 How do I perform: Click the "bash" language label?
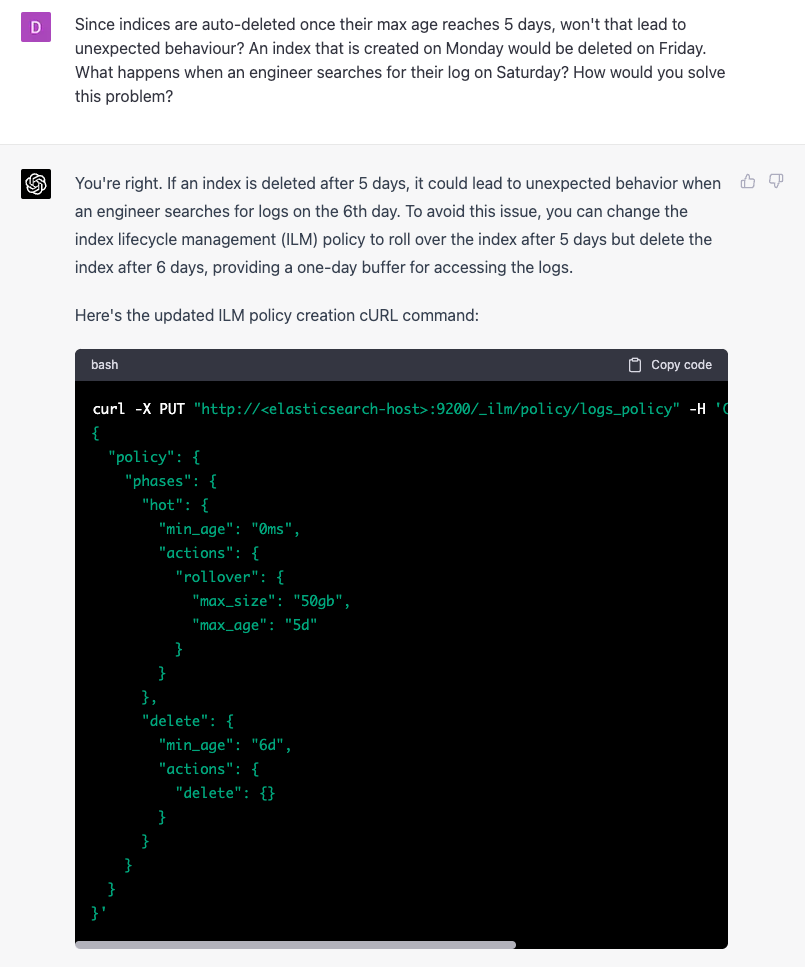click(x=104, y=365)
